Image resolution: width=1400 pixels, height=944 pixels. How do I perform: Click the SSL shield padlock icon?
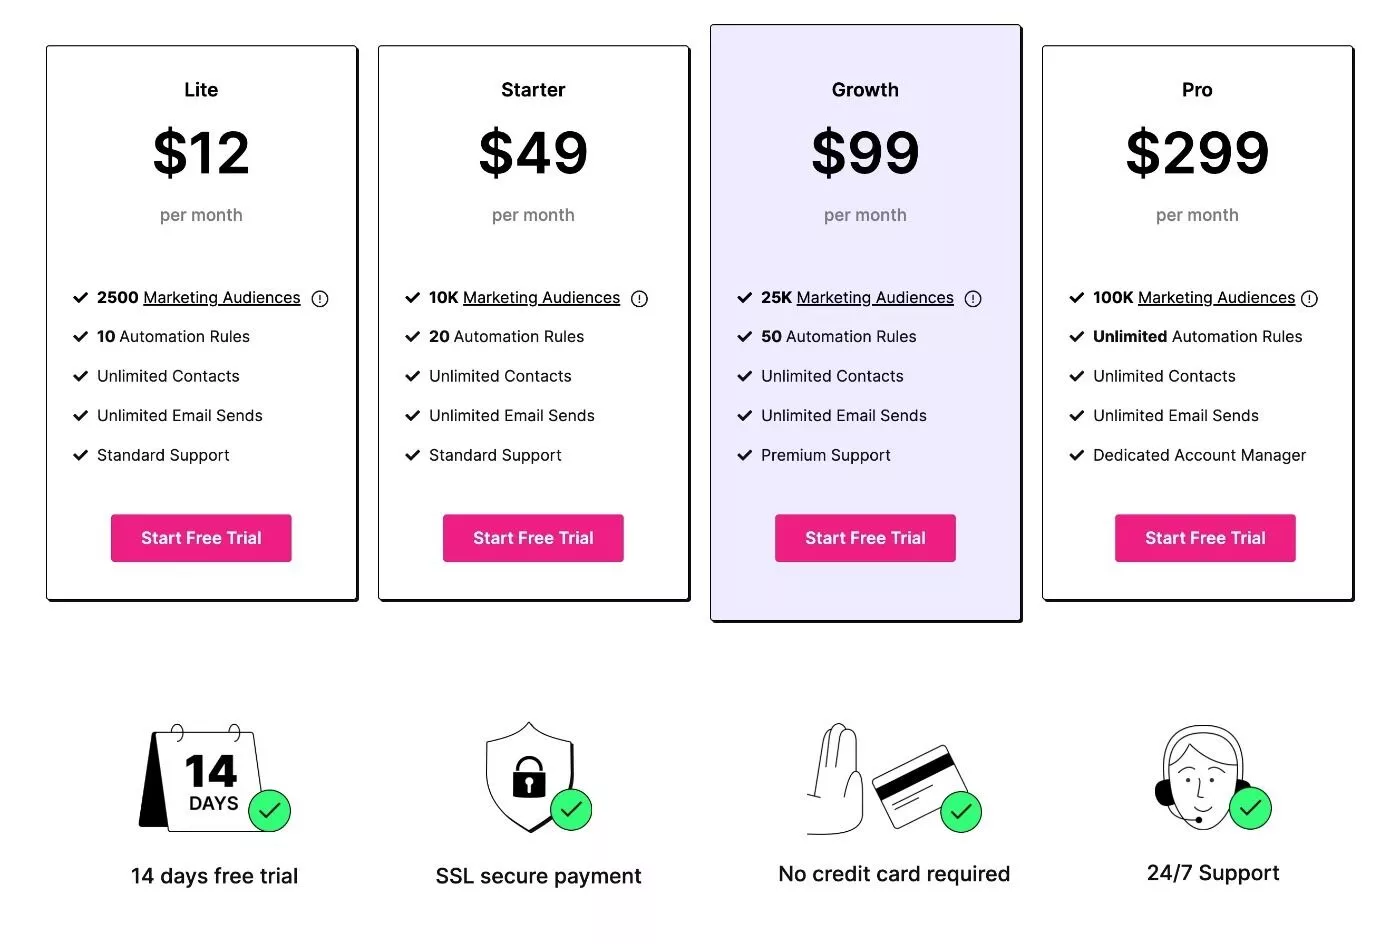tap(538, 777)
